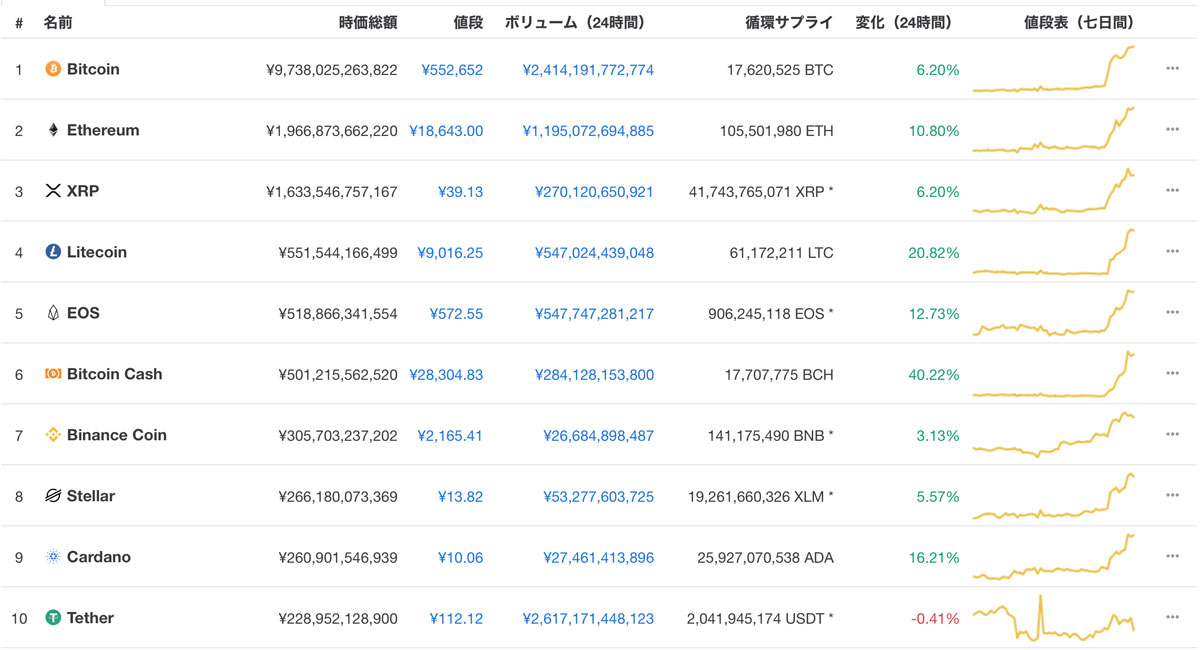
Task: Click Litecoin price ¥9,016.25
Action: coord(450,253)
